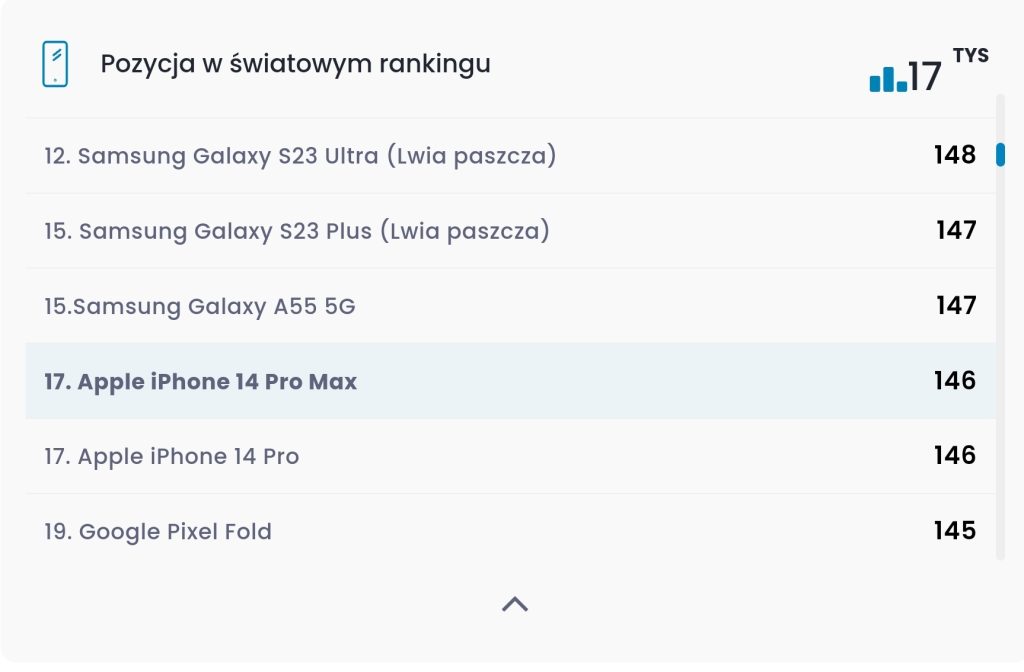Screen dimensions: 1024x672
Task: Click the Pozycja w światowym rankingu heading
Action: [296, 63]
